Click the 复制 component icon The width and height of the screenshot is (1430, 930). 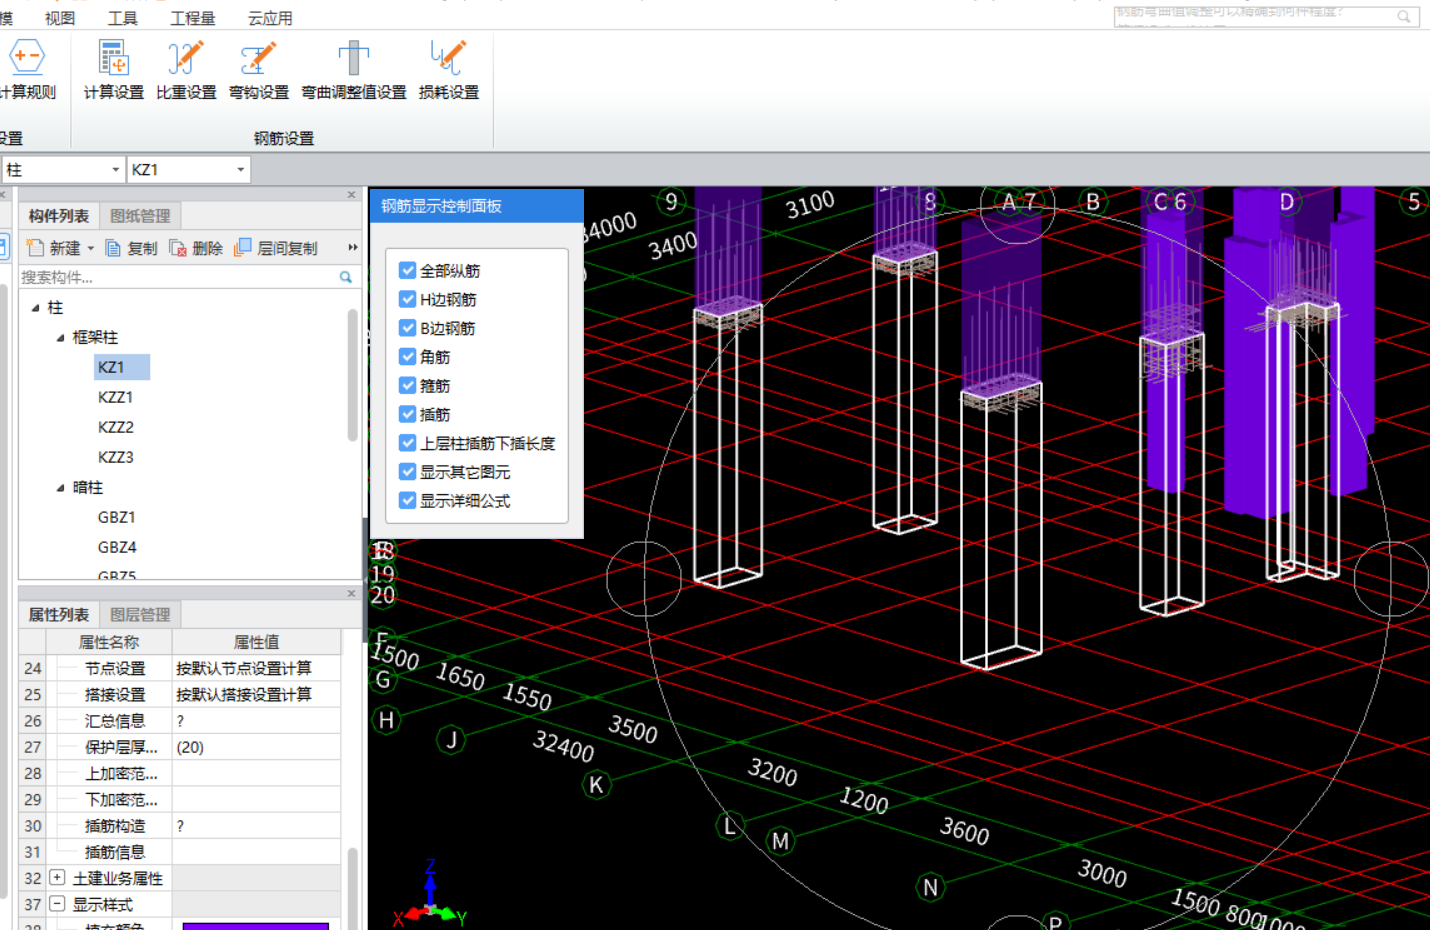[x=113, y=248]
